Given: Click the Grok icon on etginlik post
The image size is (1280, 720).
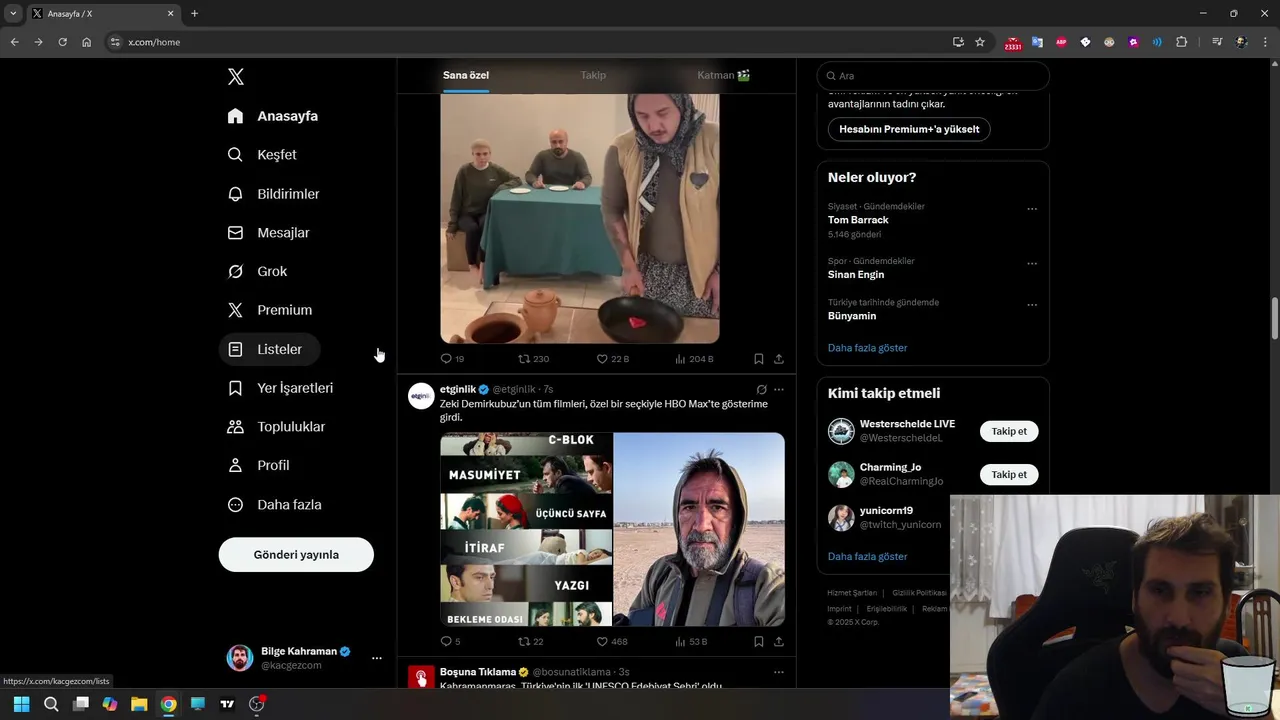Looking at the screenshot, I should click(761, 390).
